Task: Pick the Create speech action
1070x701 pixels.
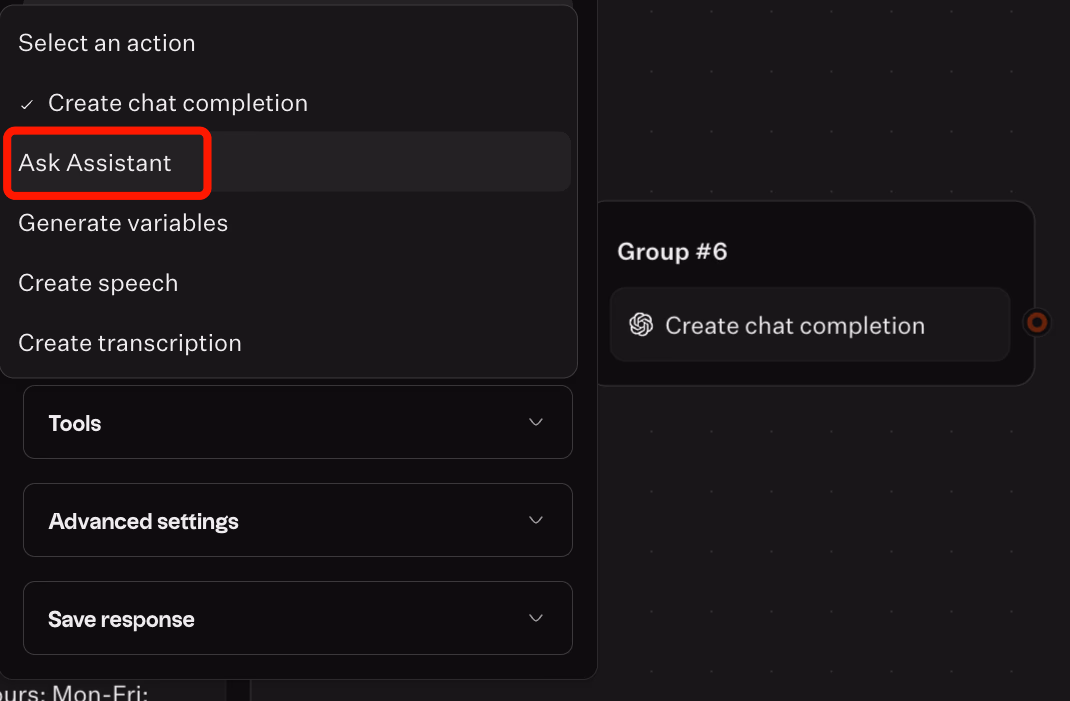Action: (x=98, y=283)
